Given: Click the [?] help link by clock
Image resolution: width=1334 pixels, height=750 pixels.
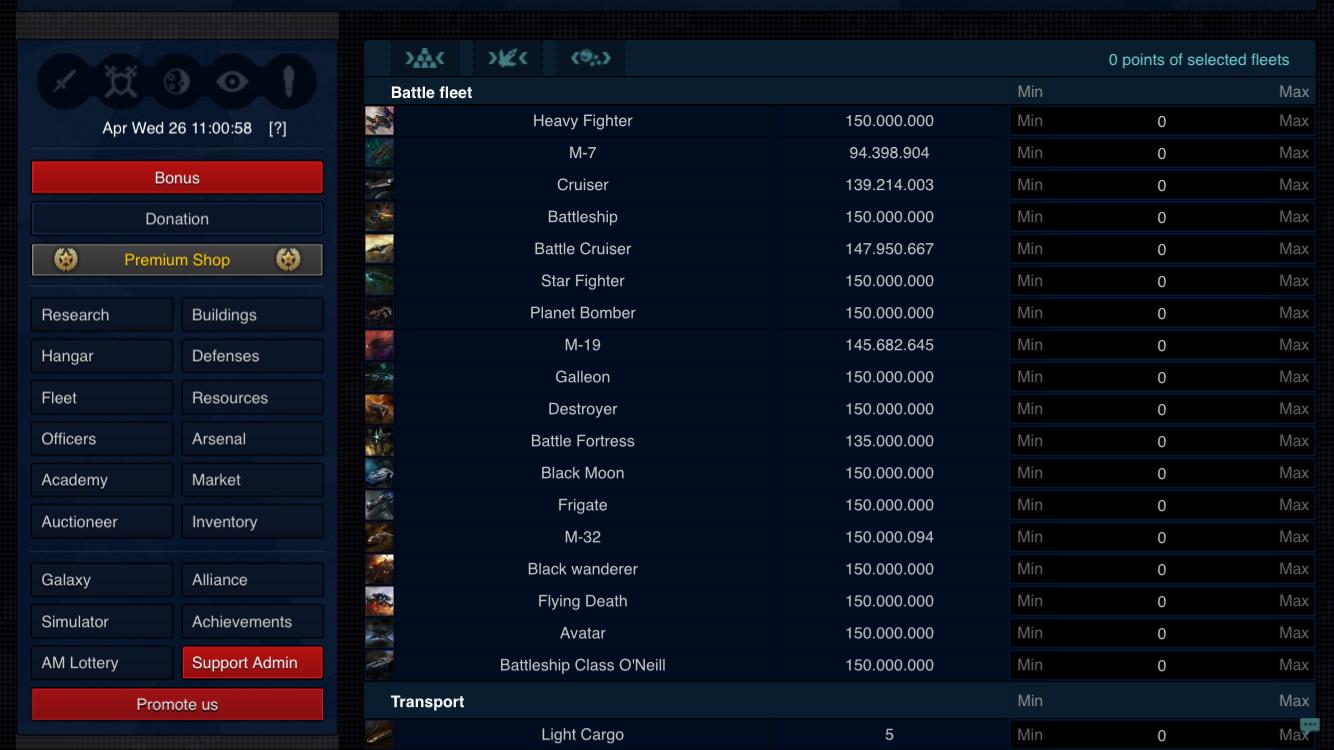Looking at the screenshot, I should tap(278, 129).
